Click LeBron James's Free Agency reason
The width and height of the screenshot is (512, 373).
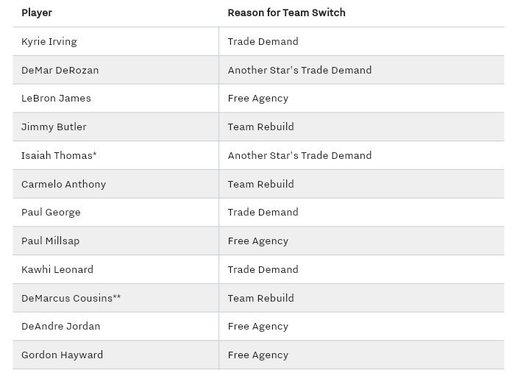click(x=258, y=99)
